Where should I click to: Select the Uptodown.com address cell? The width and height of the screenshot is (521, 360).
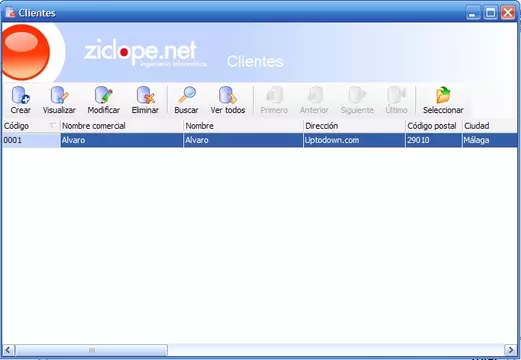coord(354,140)
